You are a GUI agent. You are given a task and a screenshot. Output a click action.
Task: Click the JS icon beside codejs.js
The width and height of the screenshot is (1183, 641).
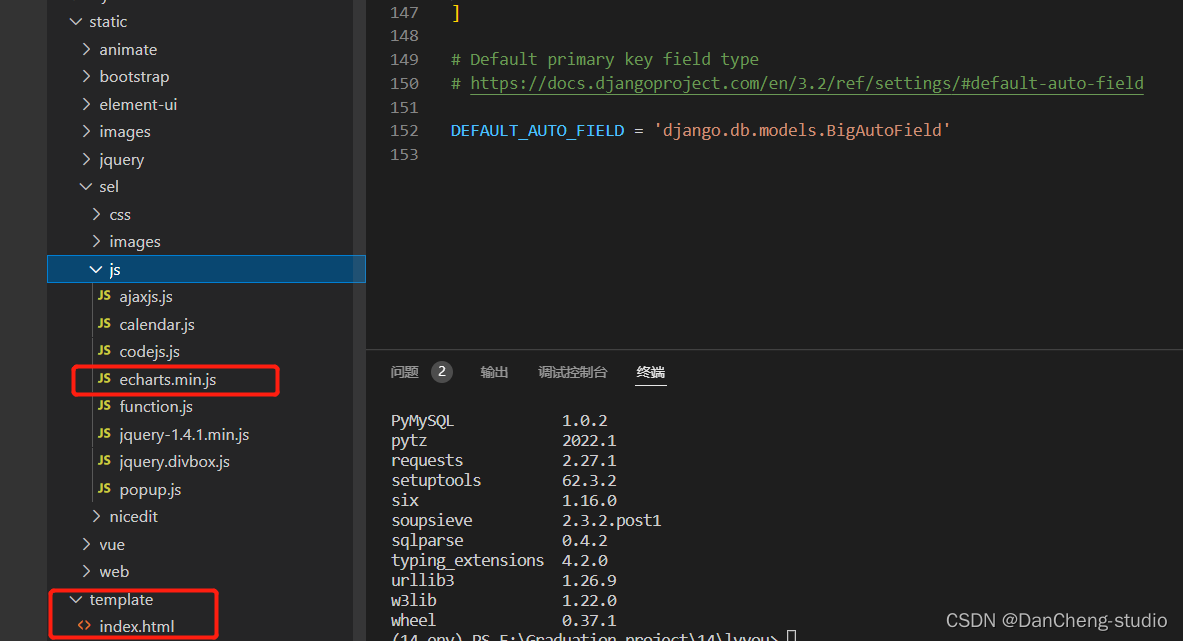(x=104, y=352)
